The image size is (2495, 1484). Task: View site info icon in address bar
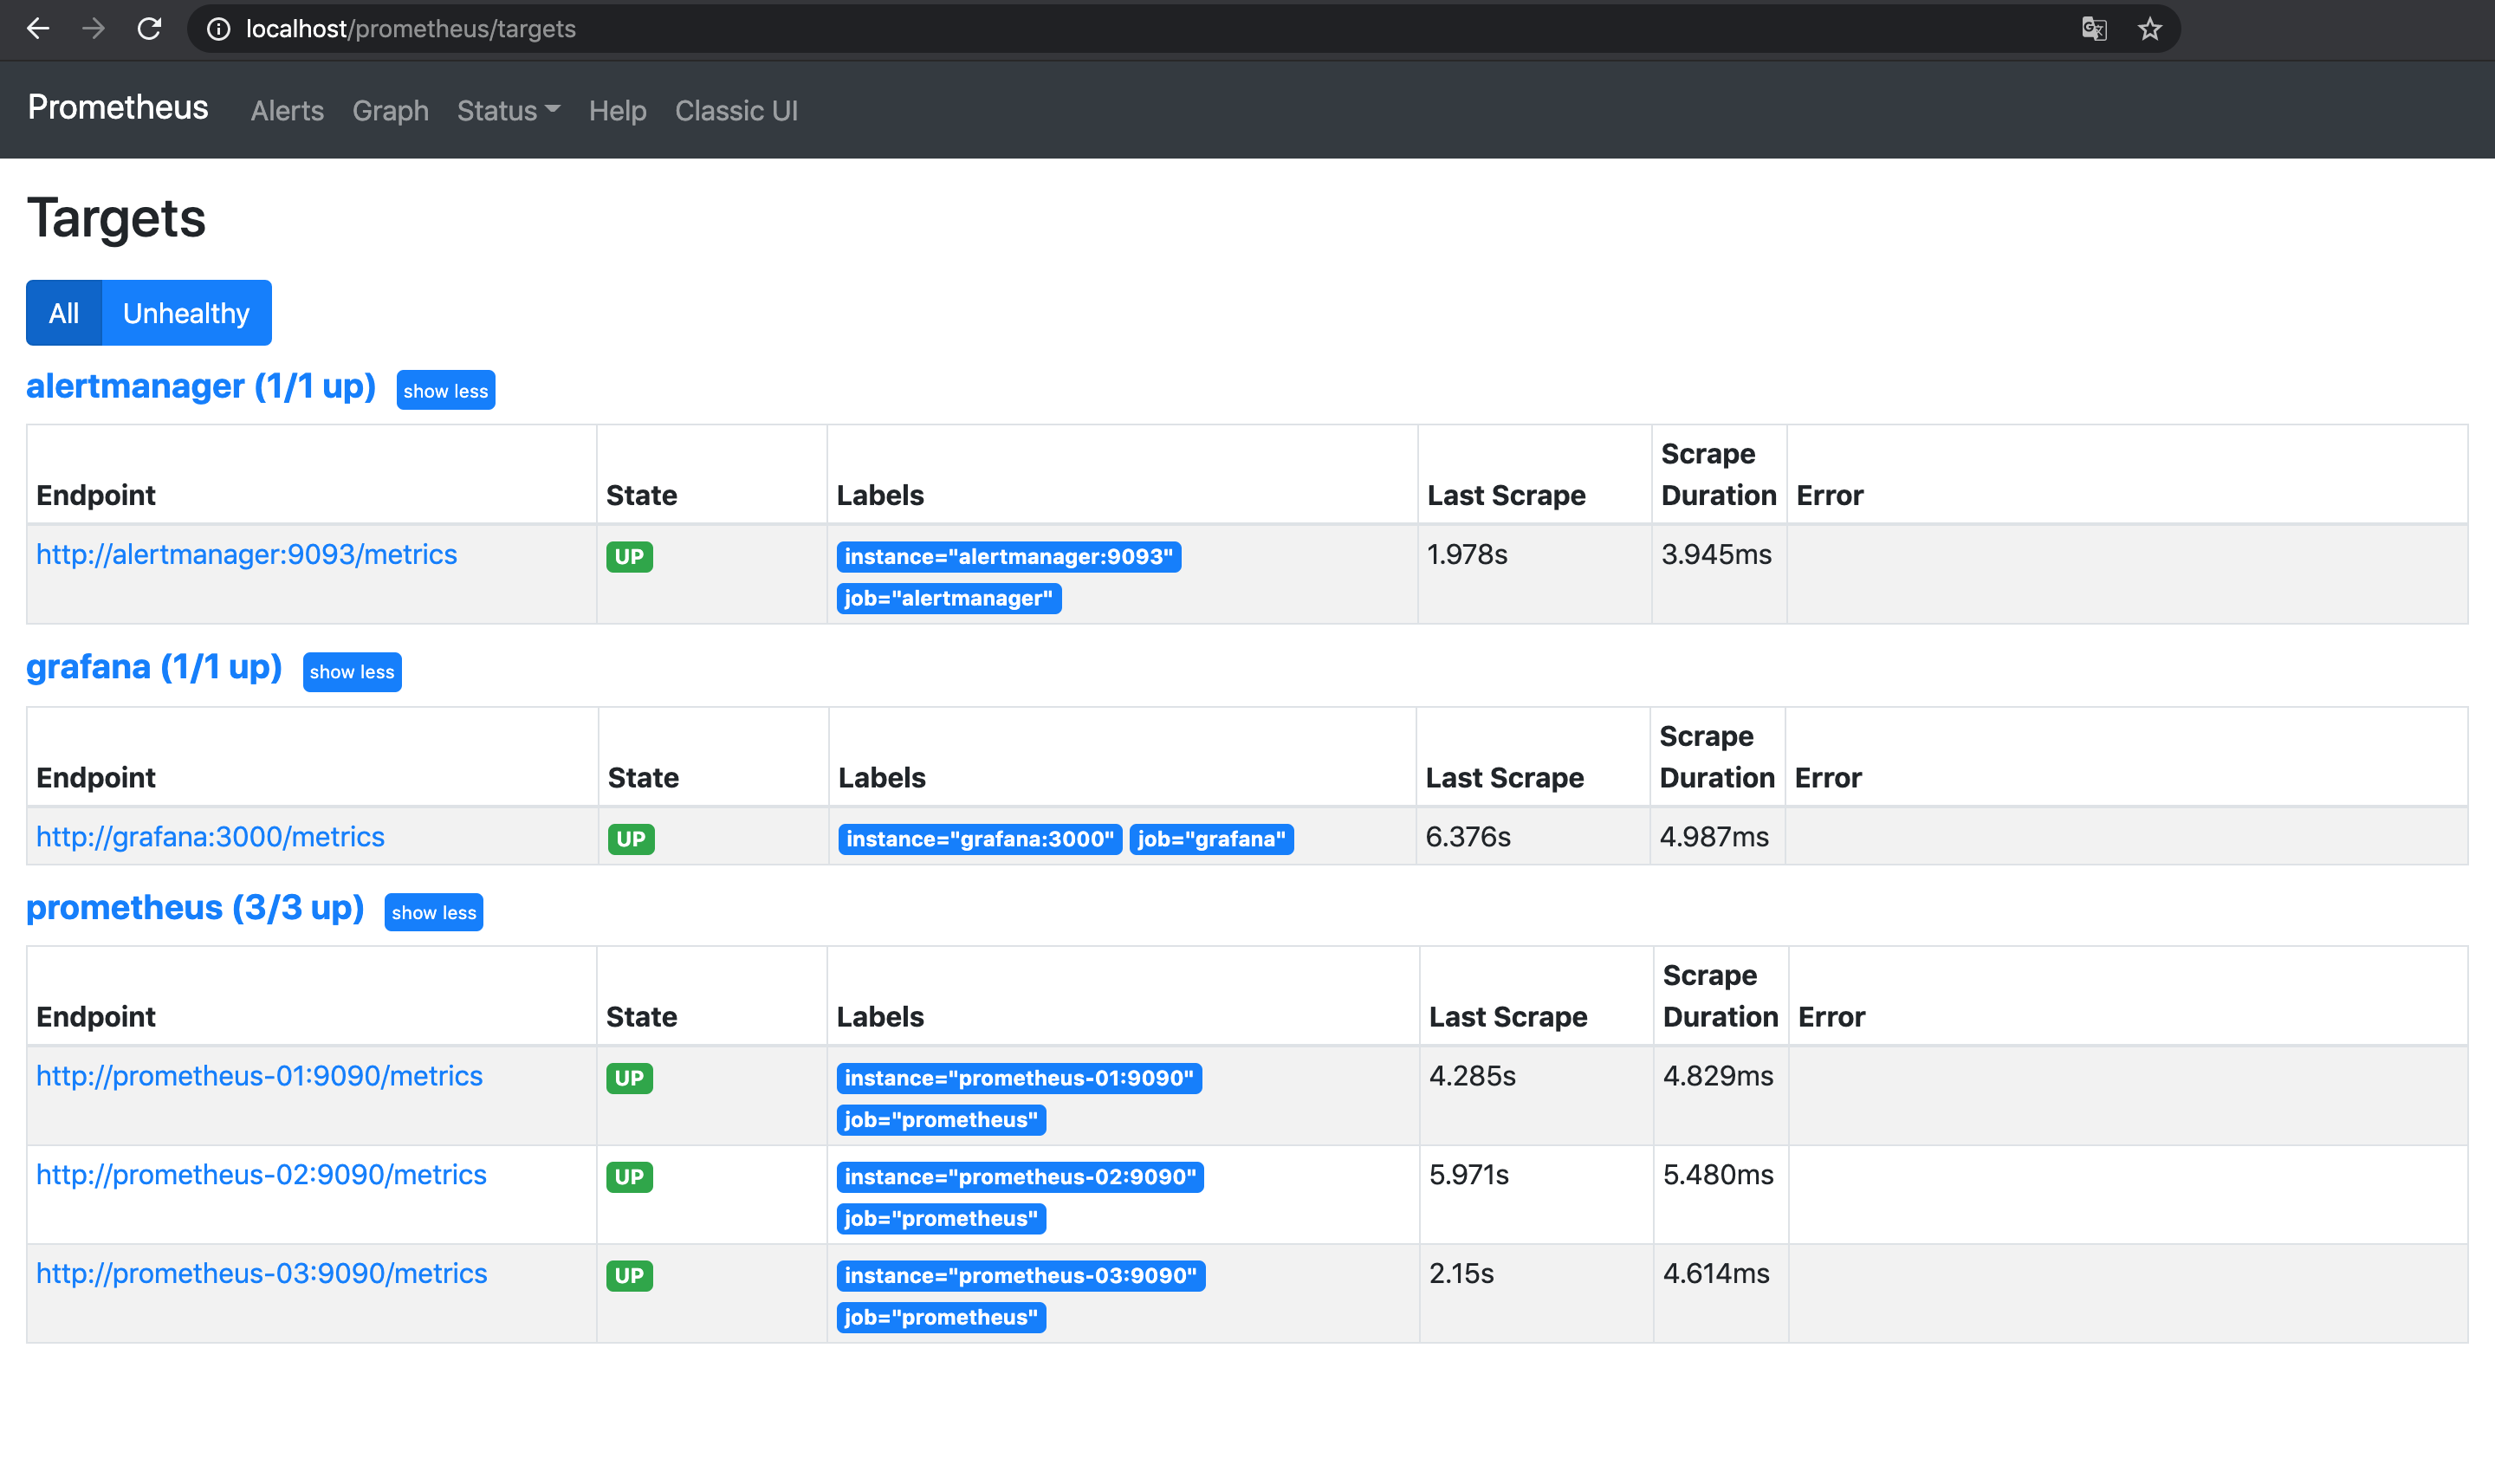click(218, 29)
